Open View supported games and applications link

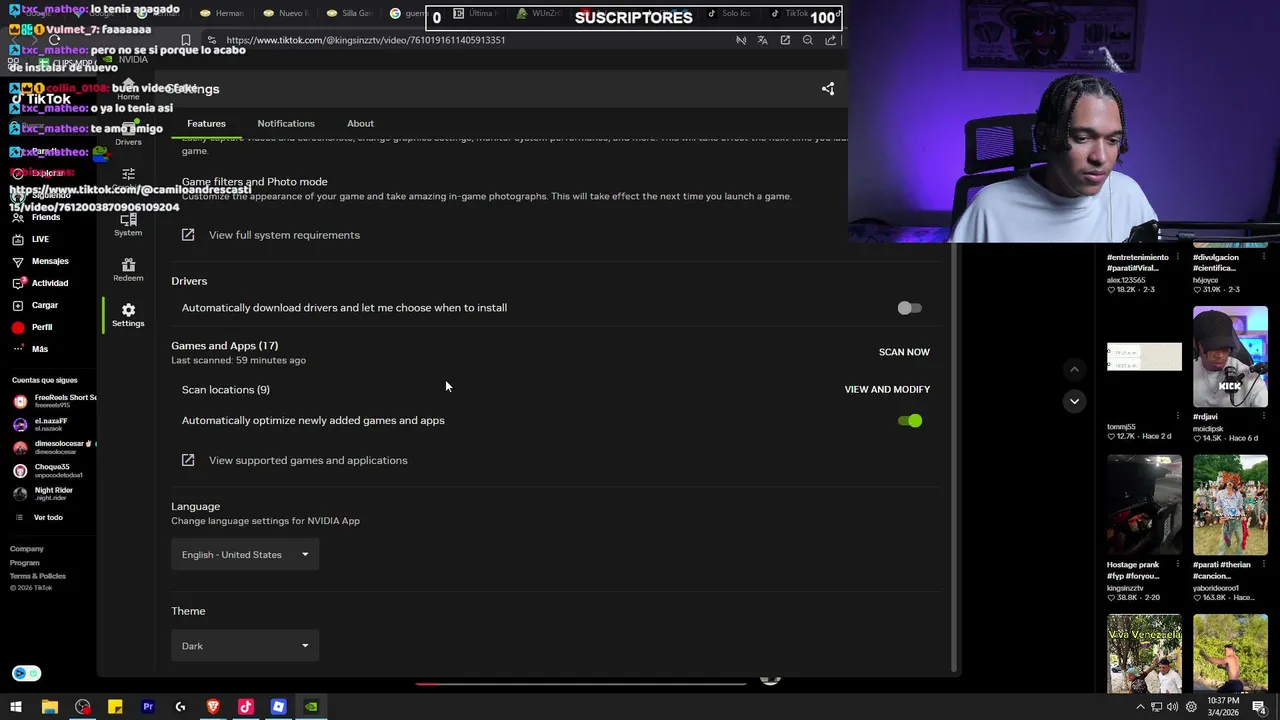308,460
